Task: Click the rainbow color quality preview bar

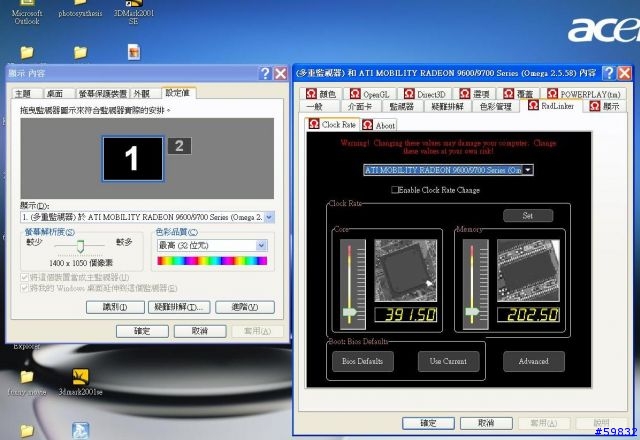Action: point(212,261)
